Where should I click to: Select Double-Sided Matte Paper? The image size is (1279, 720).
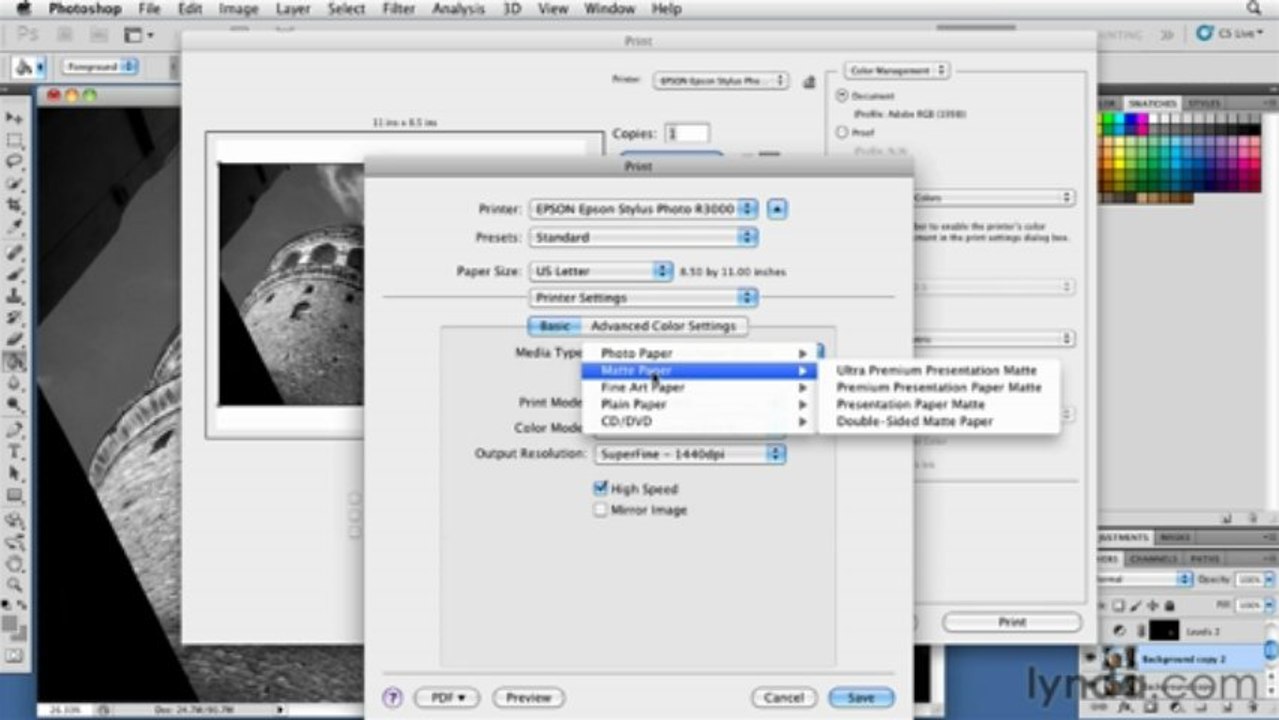(x=938, y=421)
